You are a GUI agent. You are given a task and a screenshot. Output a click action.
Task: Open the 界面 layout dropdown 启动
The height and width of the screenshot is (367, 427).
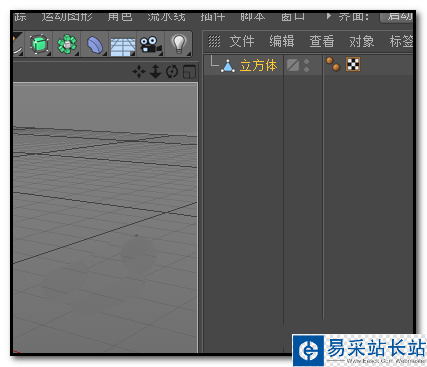pyautogui.click(x=397, y=17)
